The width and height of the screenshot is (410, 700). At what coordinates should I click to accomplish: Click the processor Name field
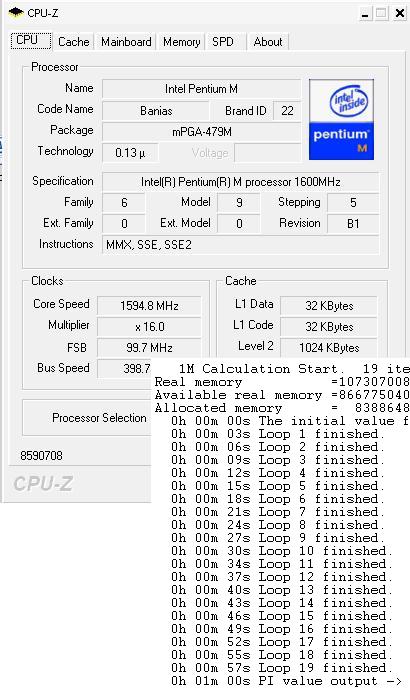(201, 89)
